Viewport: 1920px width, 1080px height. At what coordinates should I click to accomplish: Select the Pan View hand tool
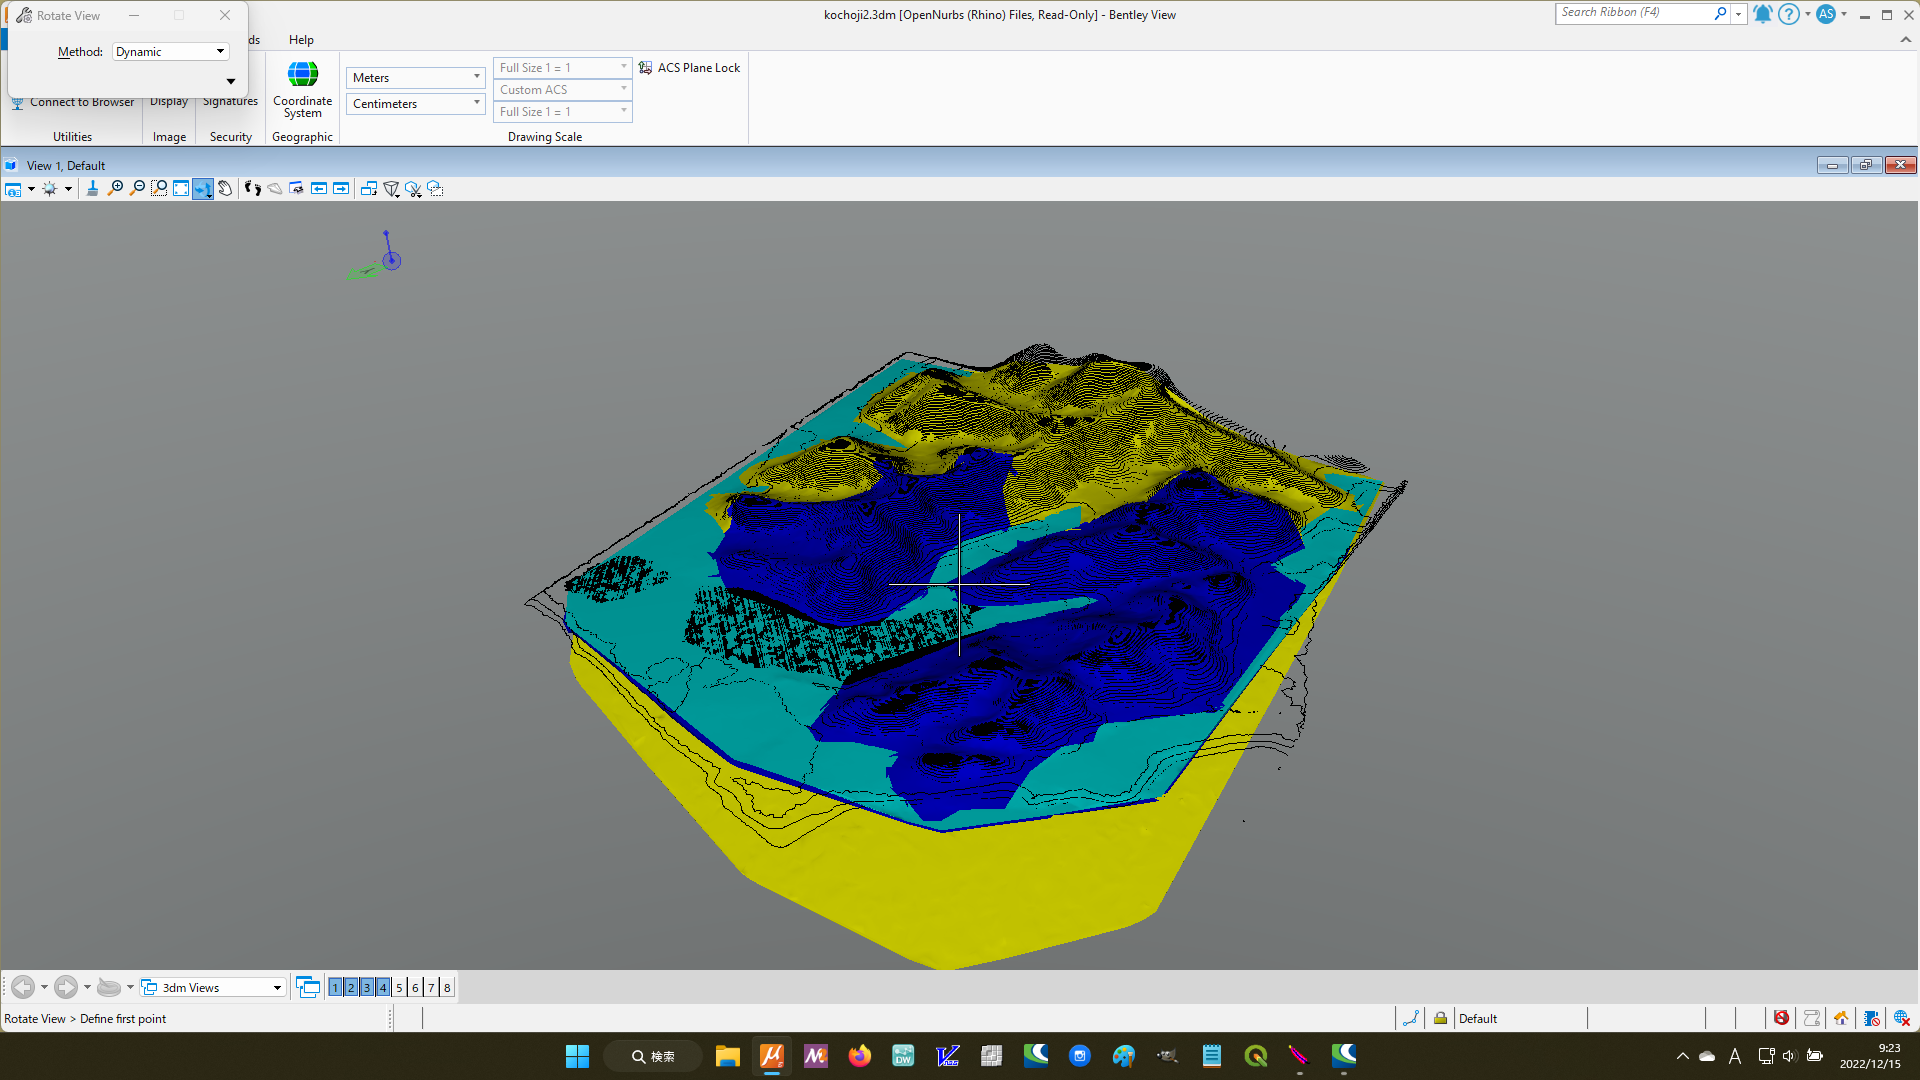(225, 189)
